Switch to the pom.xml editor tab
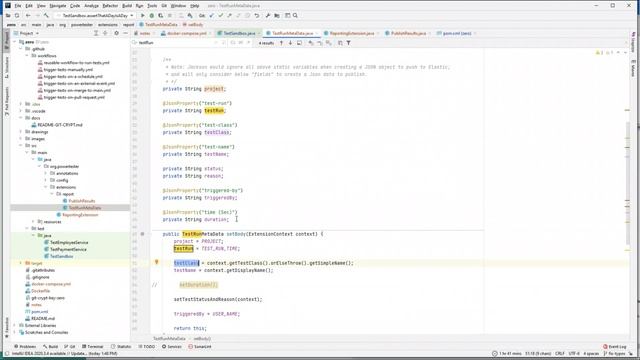This screenshot has width=640, height=360. (457, 33)
